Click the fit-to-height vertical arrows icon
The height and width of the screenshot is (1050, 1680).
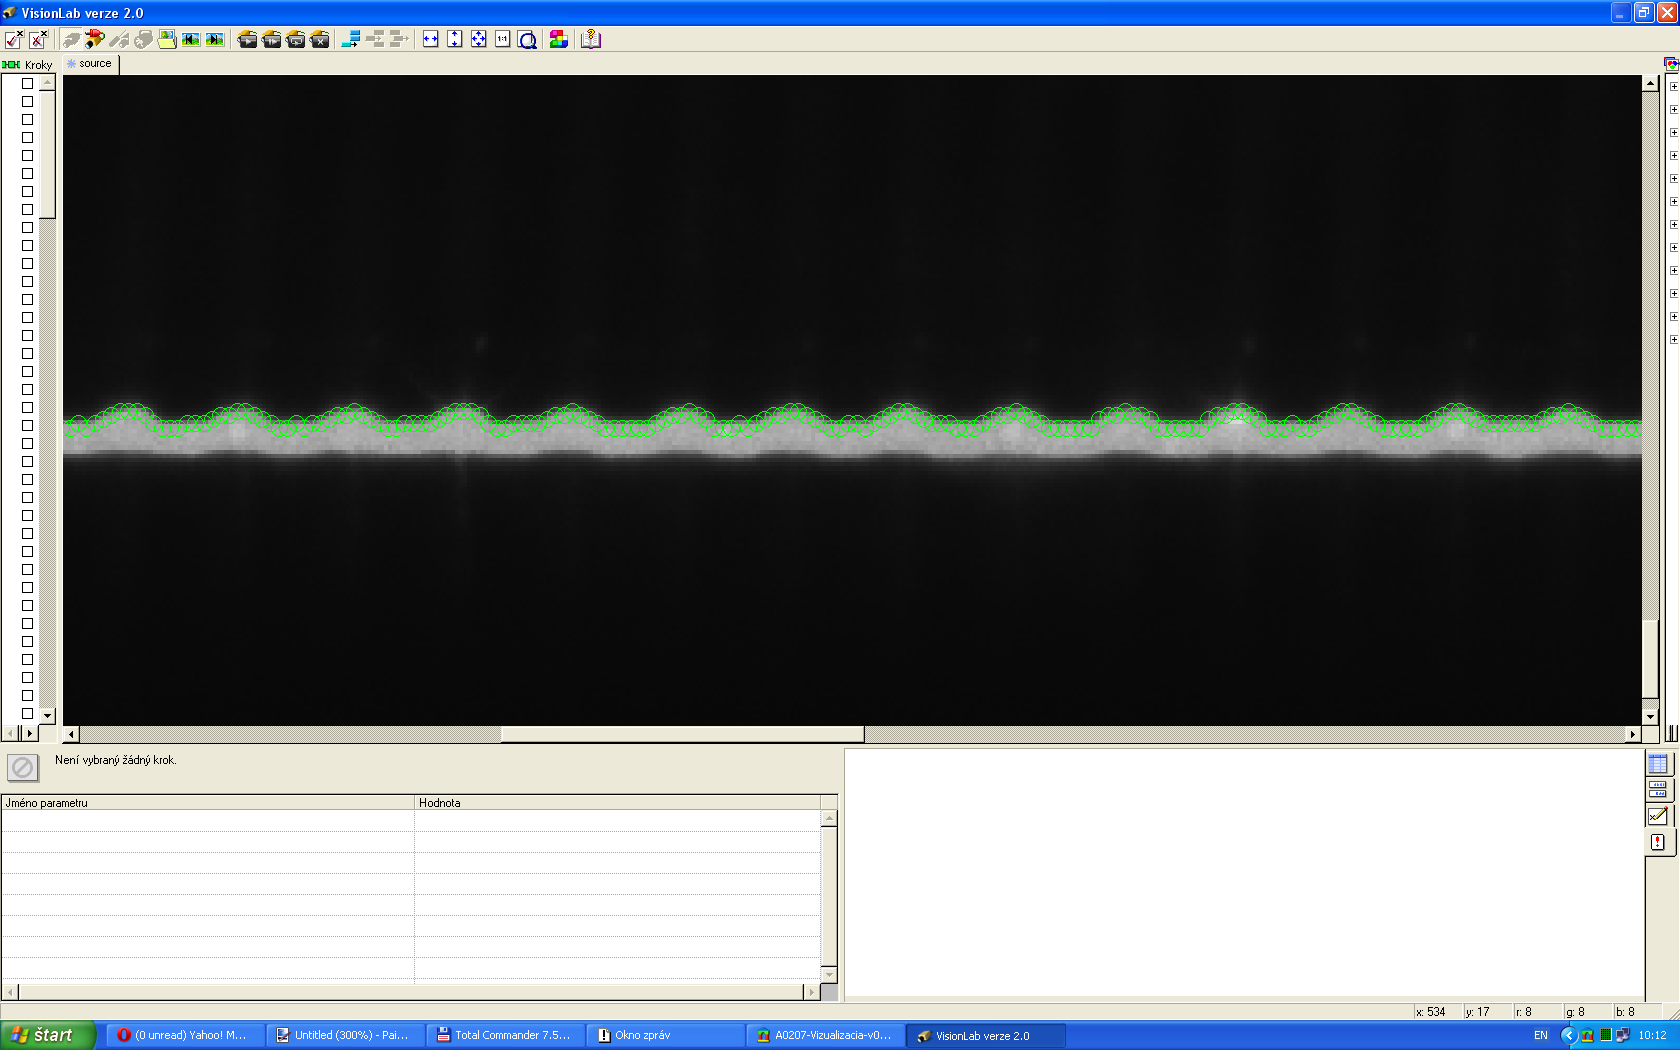pos(455,39)
